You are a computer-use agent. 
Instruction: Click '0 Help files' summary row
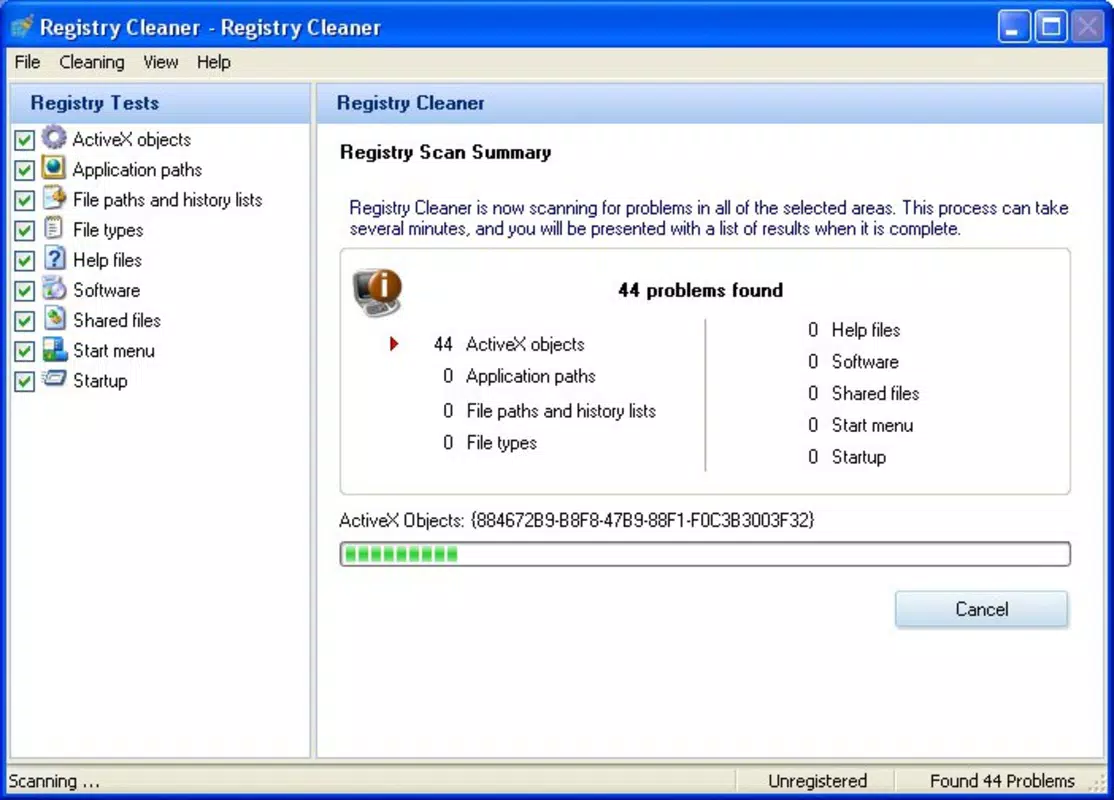(x=854, y=330)
